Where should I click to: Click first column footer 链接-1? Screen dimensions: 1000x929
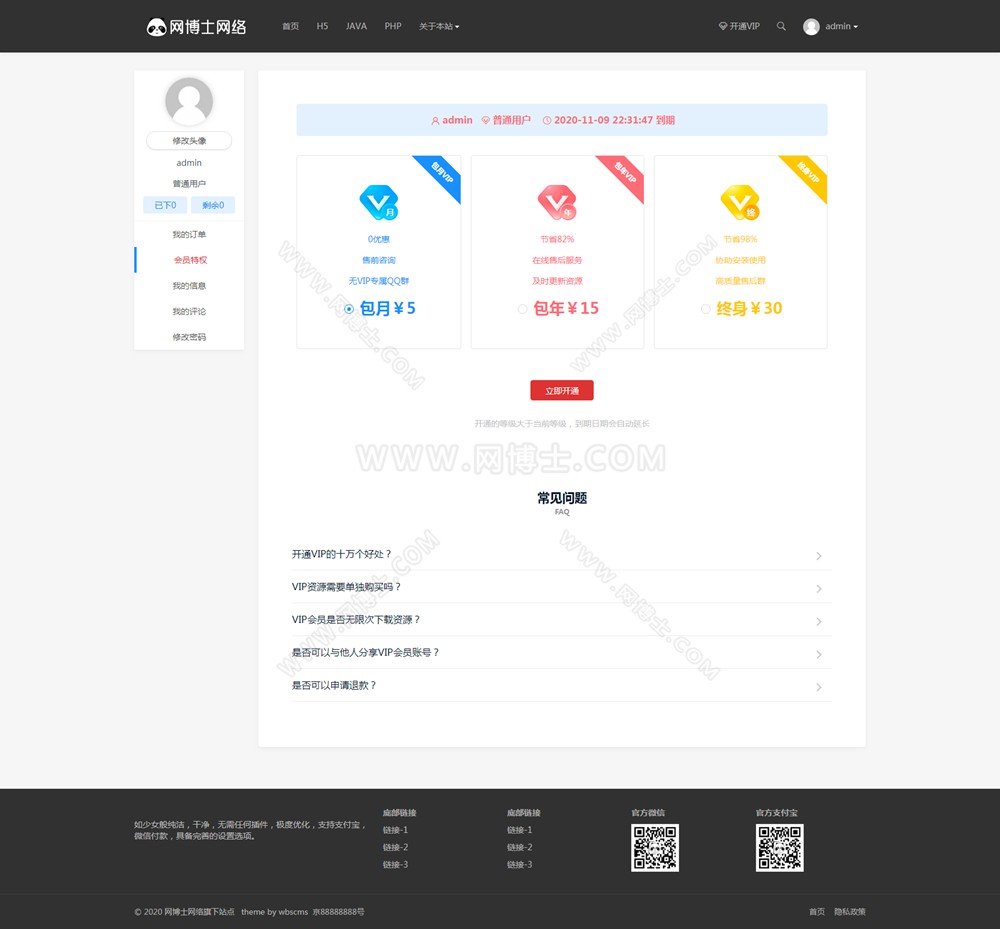coord(395,830)
